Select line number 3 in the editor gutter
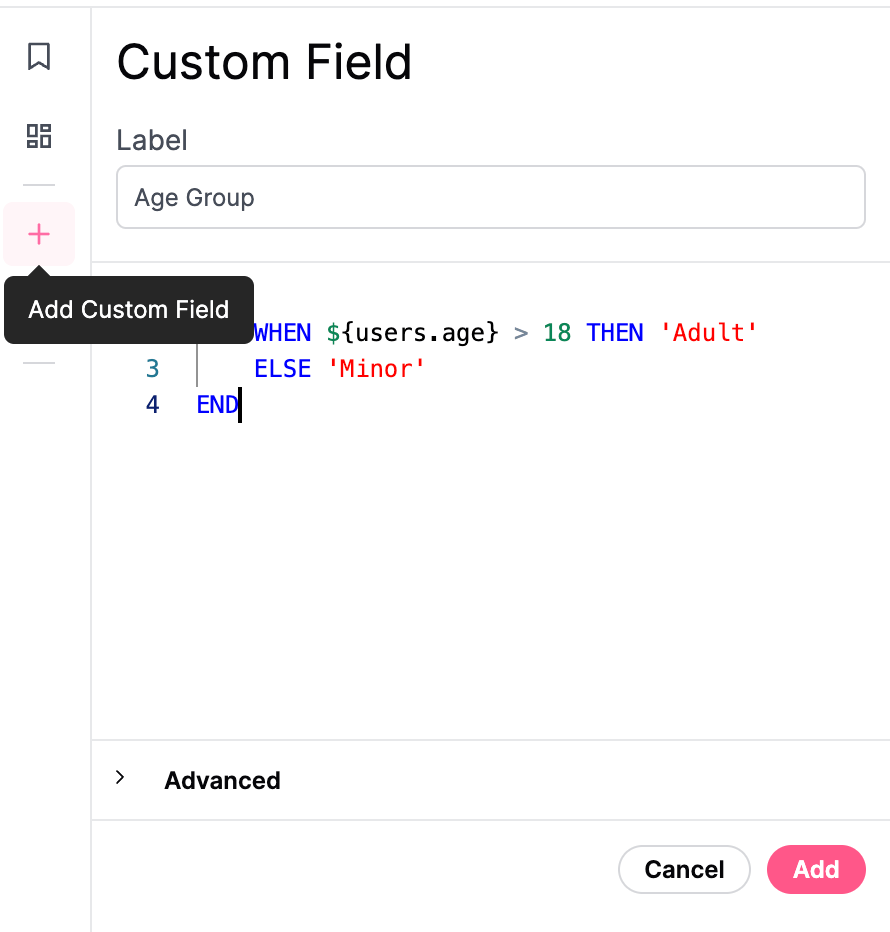The height and width of the screenshot is (932, 890). (x=152, y=369)
